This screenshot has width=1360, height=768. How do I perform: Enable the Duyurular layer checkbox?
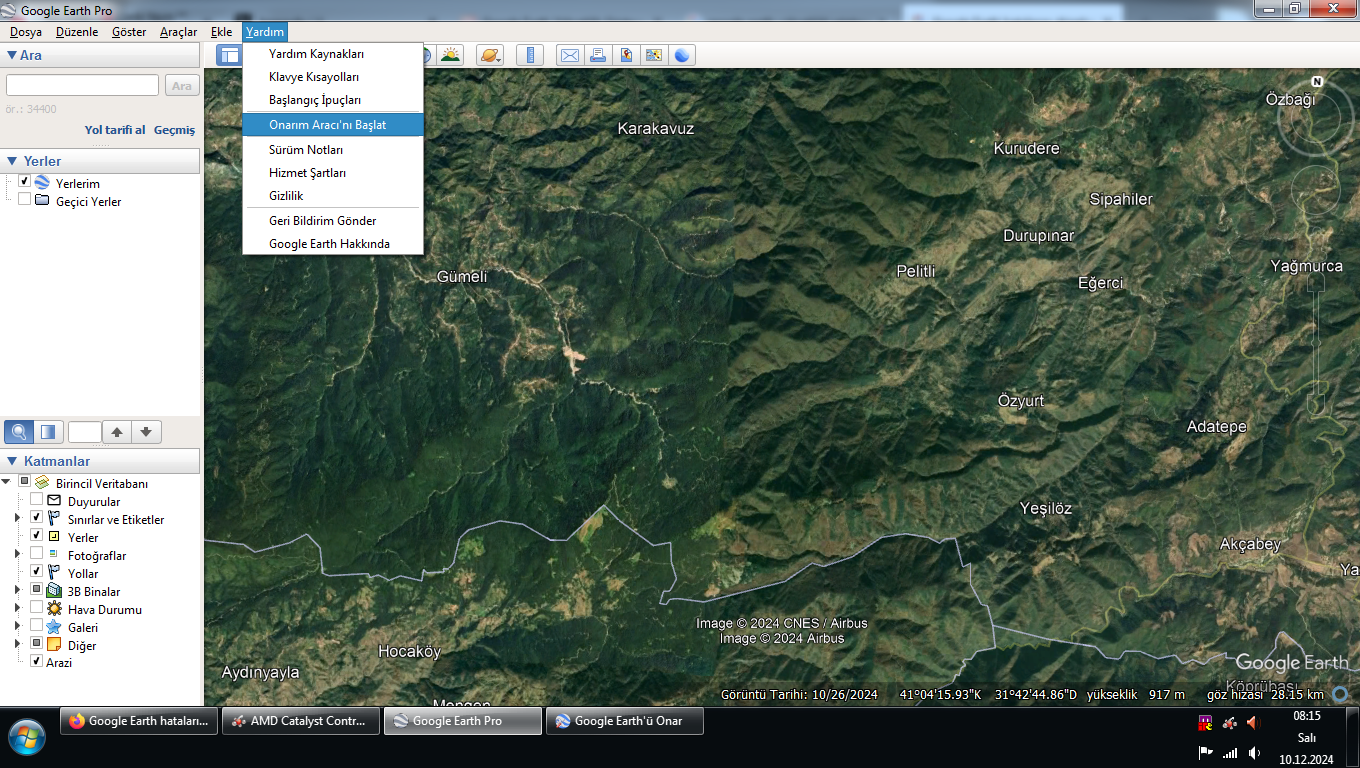pyautogui.click(x=37, y=500)
